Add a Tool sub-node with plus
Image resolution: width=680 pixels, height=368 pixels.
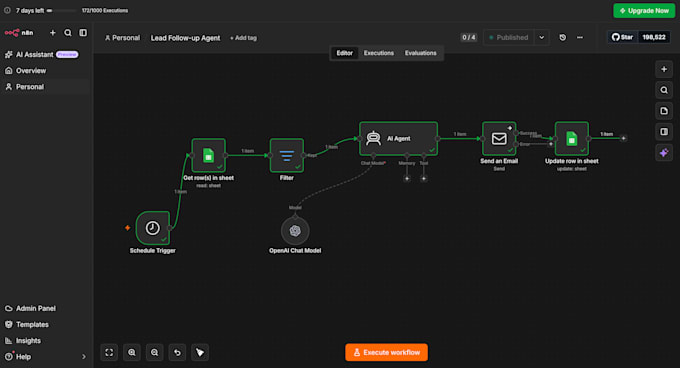(424, 179)
